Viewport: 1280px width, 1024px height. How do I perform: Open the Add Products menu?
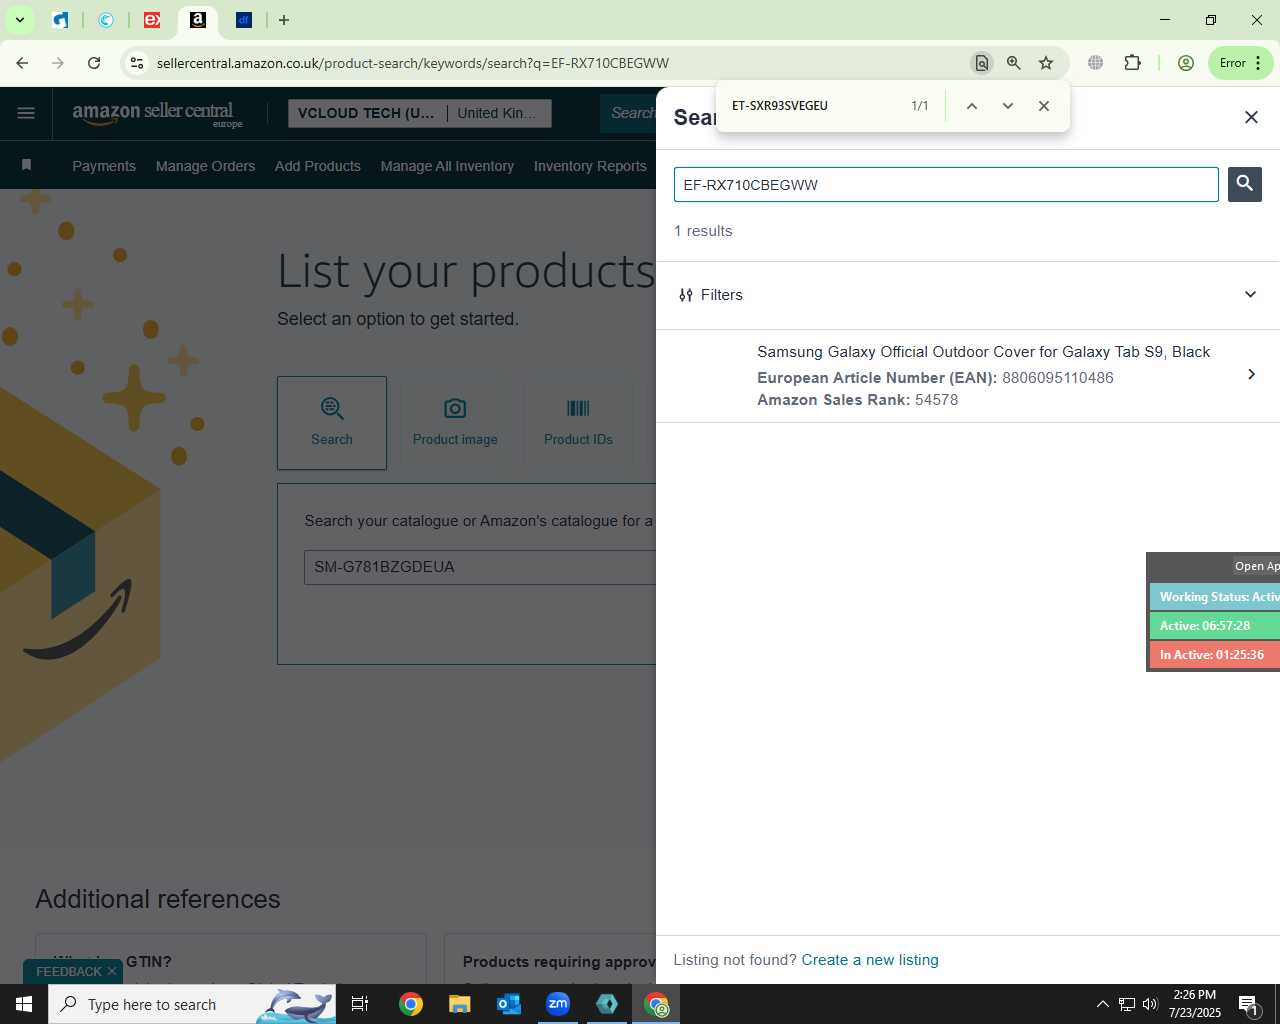tap(318, 166)
